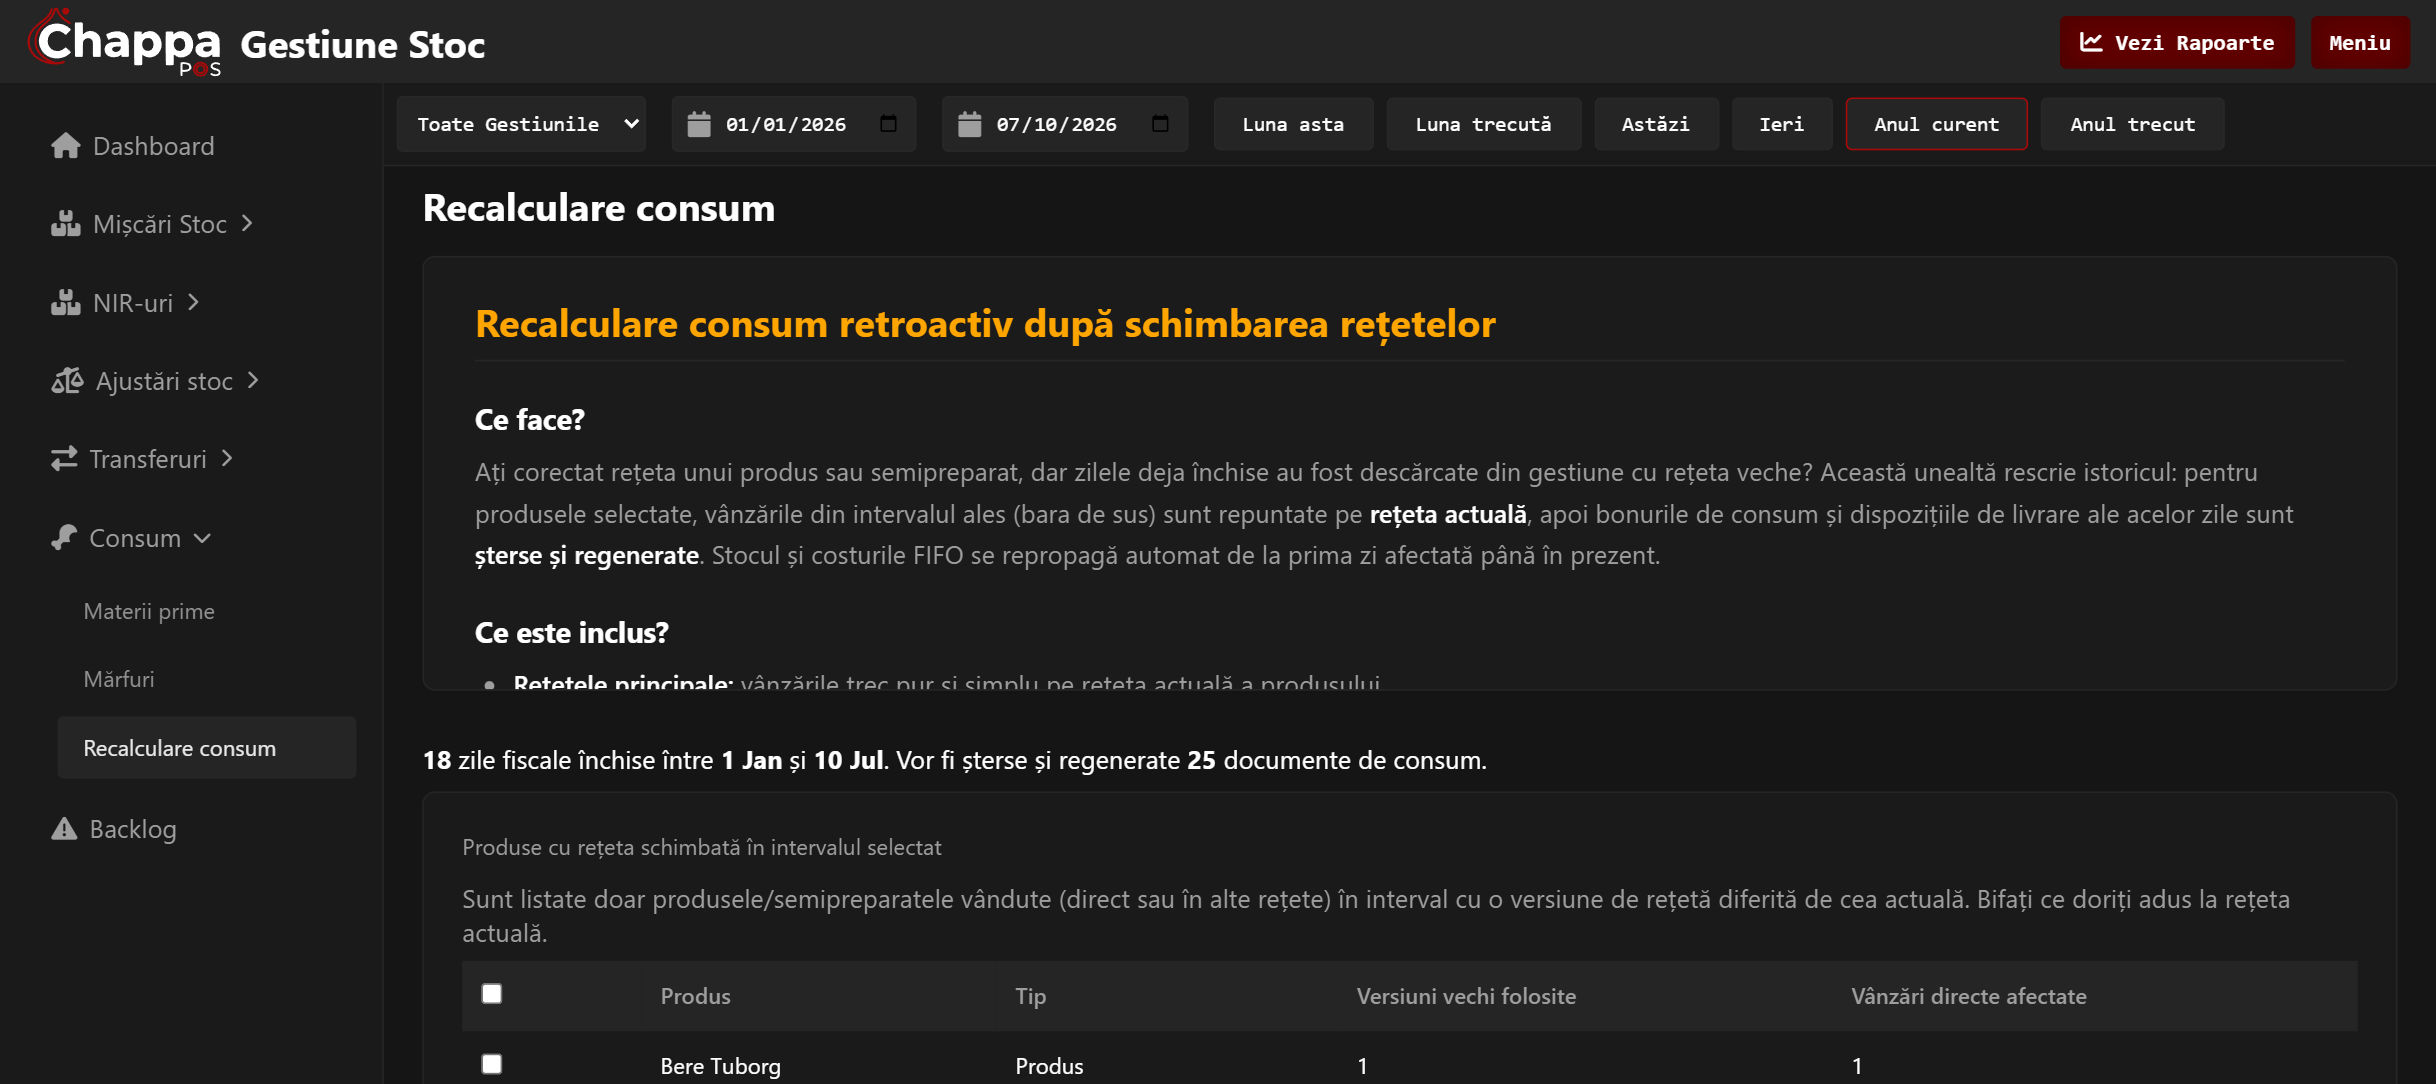Click the Tip column header
2436x1084 pixels.
pos(1030,996)
